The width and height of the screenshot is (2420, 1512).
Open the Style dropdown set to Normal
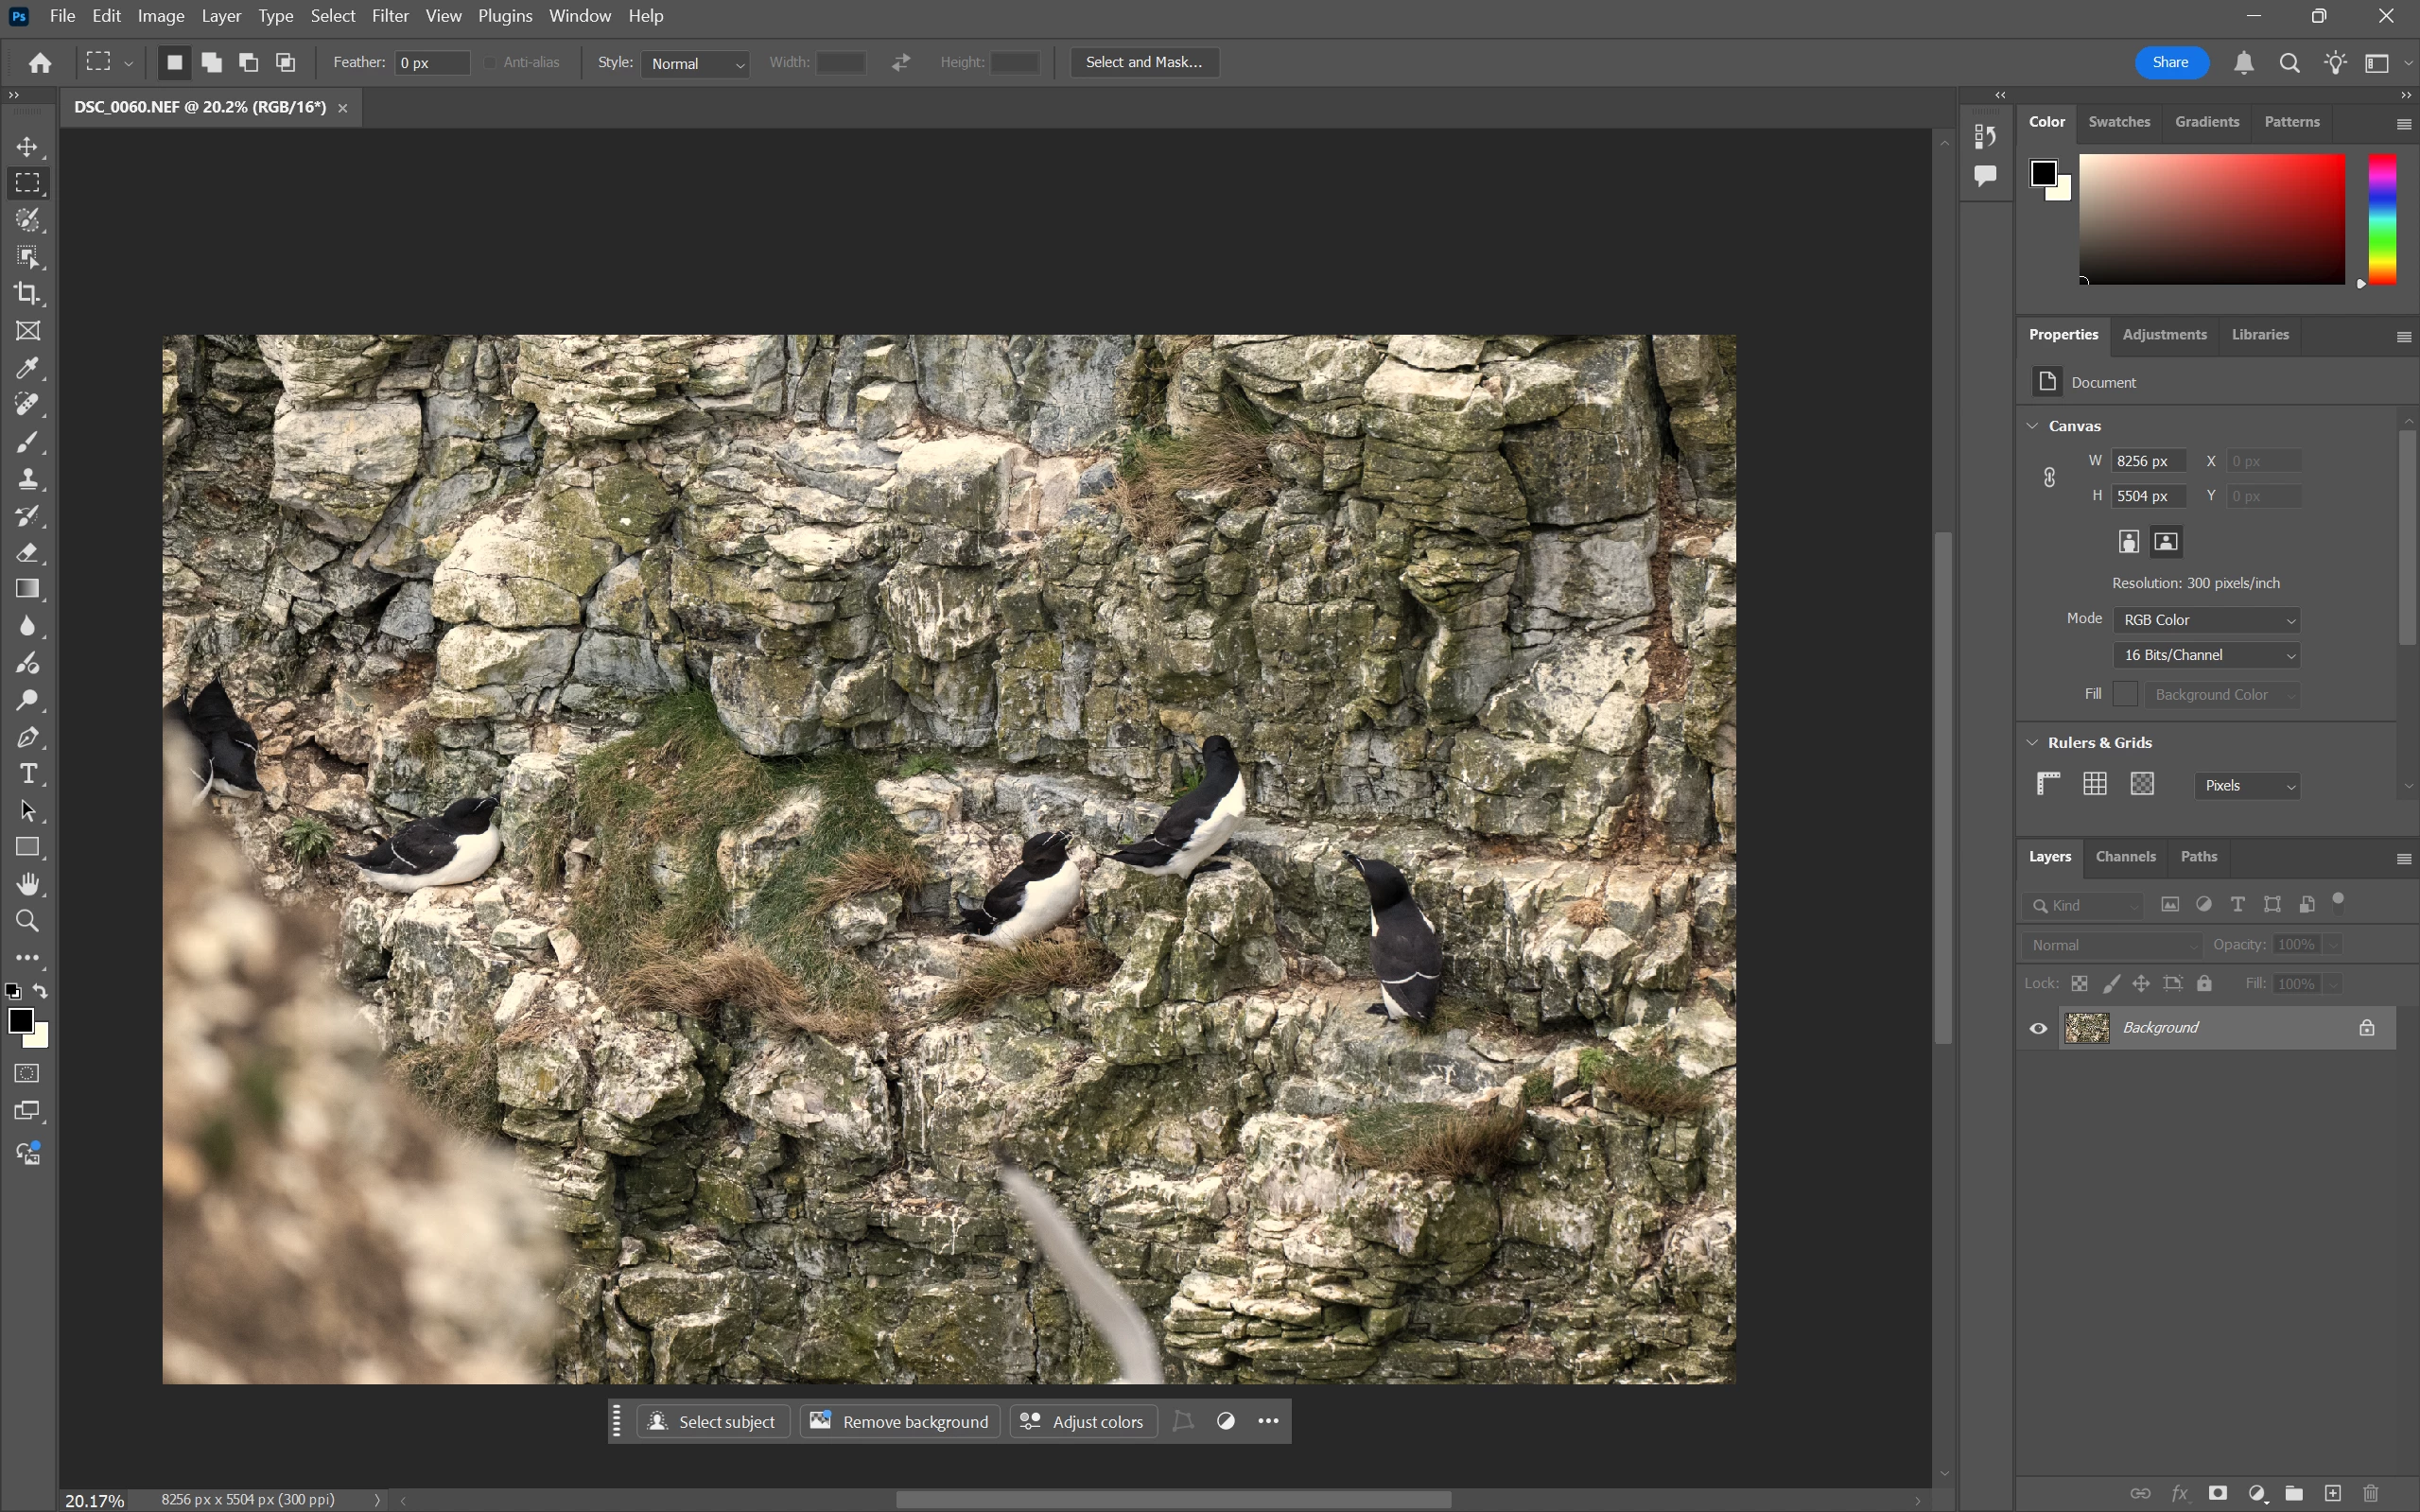(697, 63)
